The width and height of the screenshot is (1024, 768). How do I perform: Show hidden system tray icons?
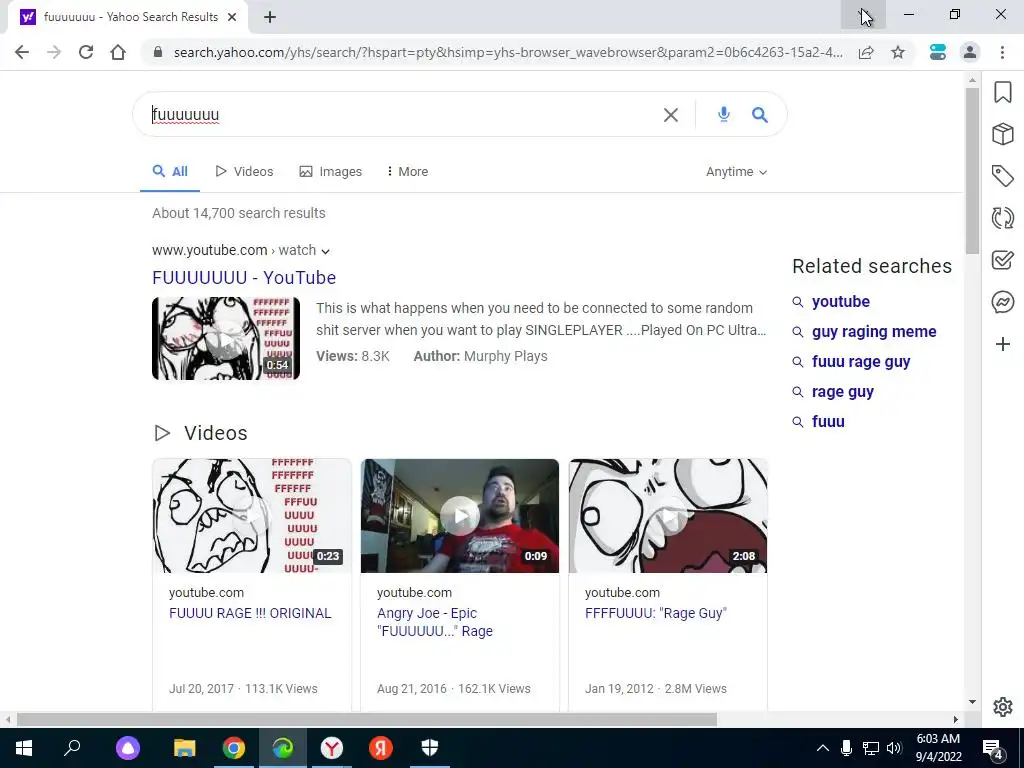823,748
